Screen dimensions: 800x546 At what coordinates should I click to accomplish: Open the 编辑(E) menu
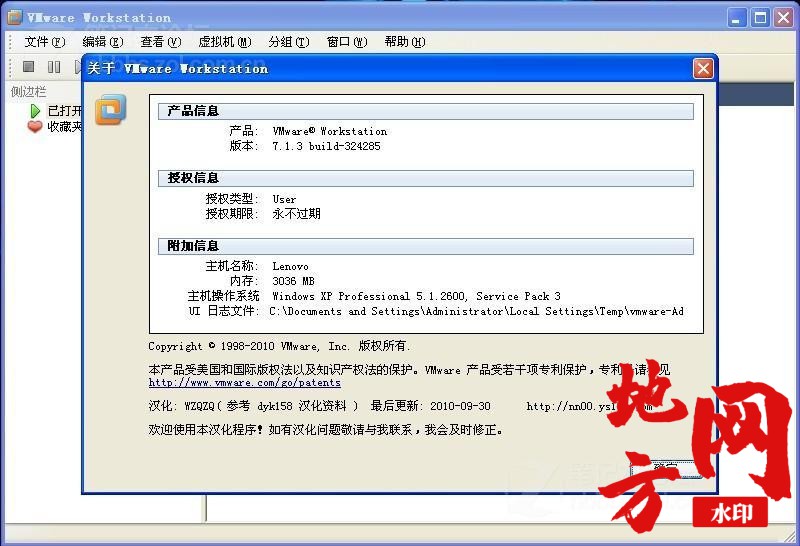pyautogui.click(x=103, y=42)
